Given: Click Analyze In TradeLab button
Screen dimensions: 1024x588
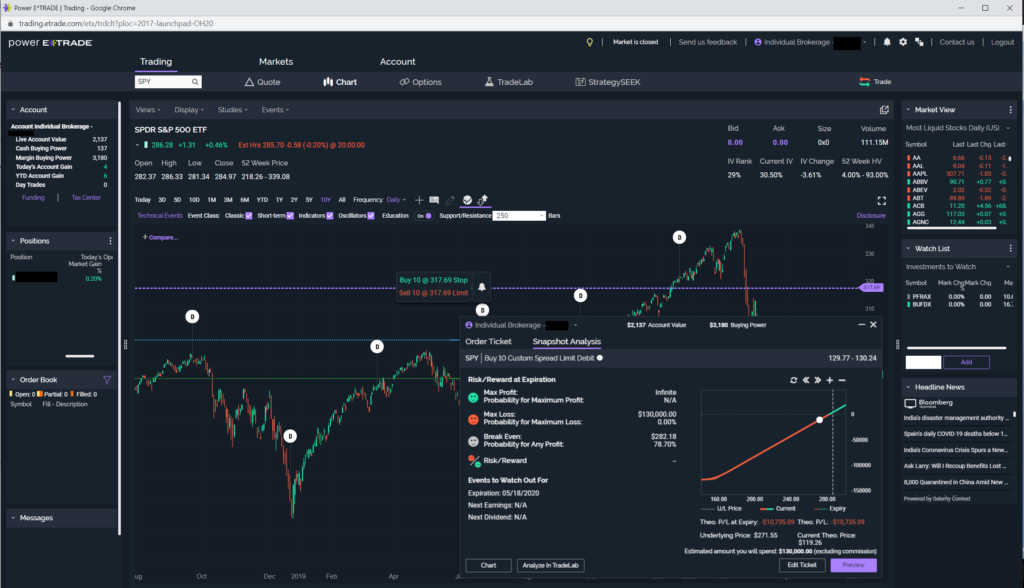Looking at the screenshot, I should point(551,566).
